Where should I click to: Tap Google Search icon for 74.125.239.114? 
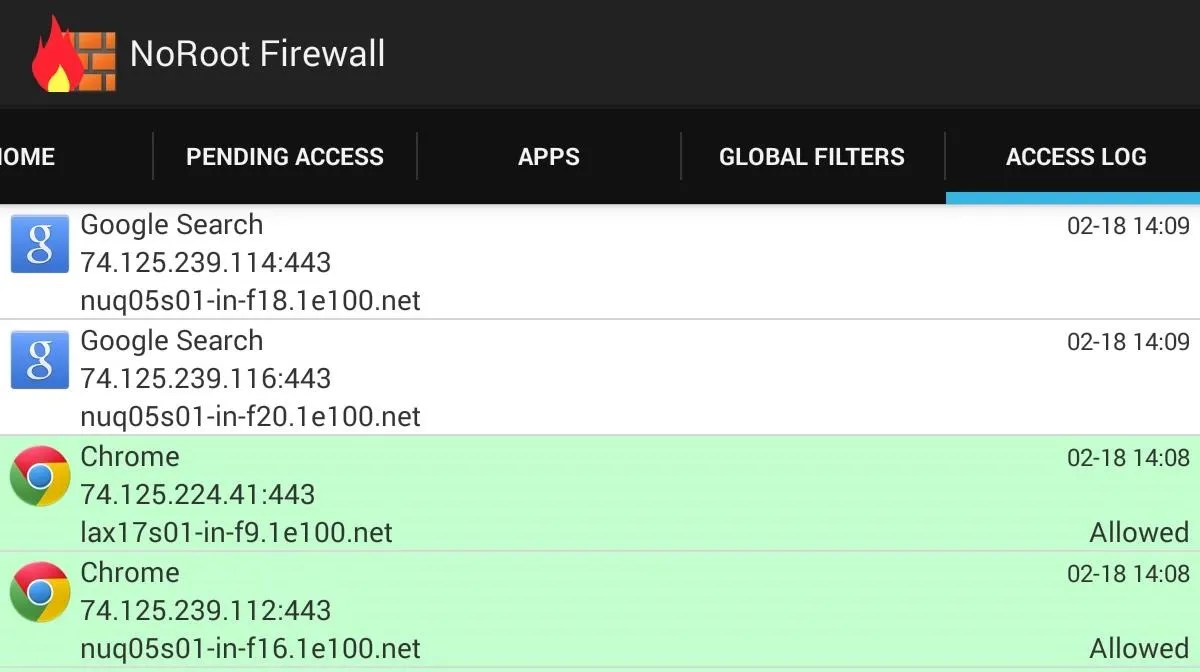40,243
